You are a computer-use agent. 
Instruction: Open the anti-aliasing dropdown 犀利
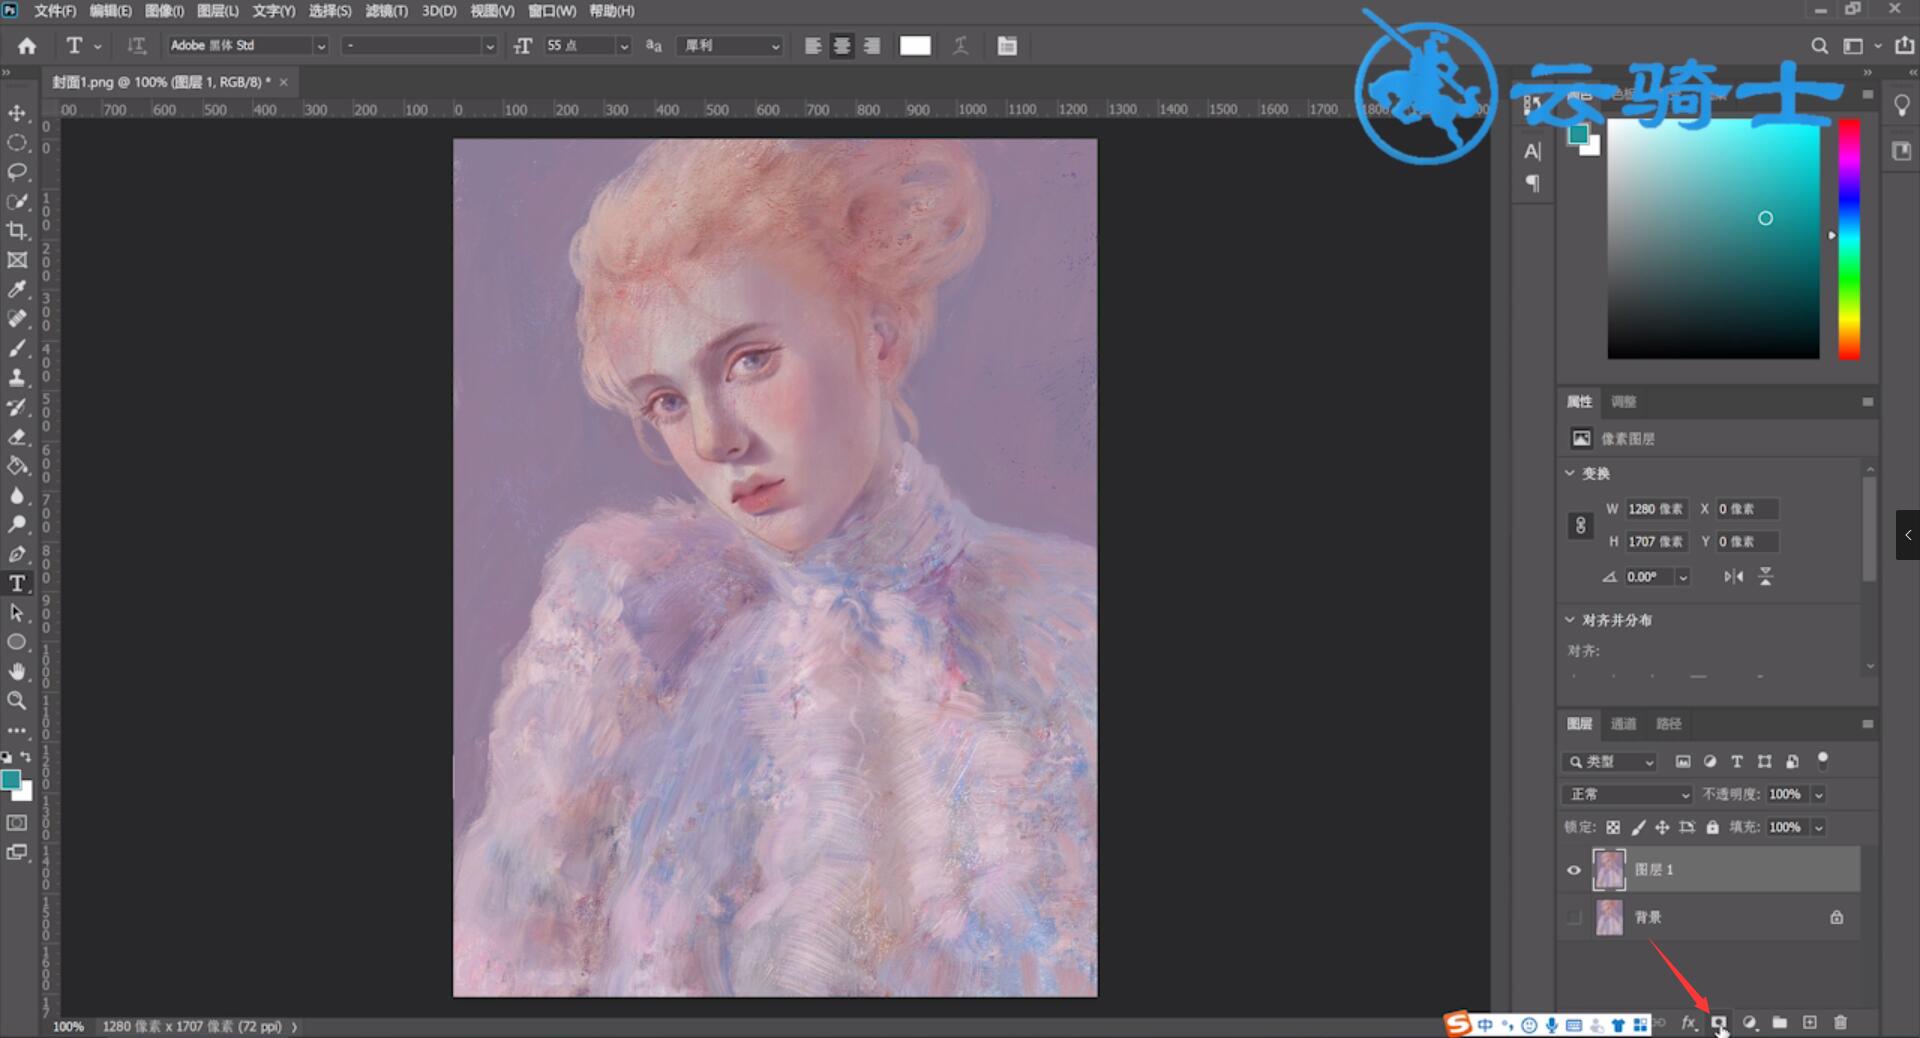pyautogui.click(x=729, y=46)
